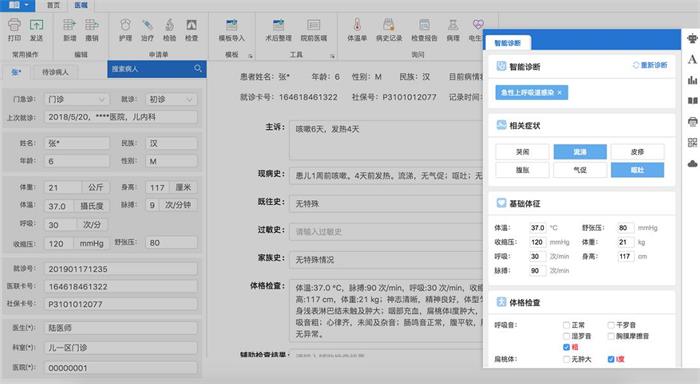Click the letter A icon in right sidebar
This screenshot has width=700, height=384.
[692, 59]
